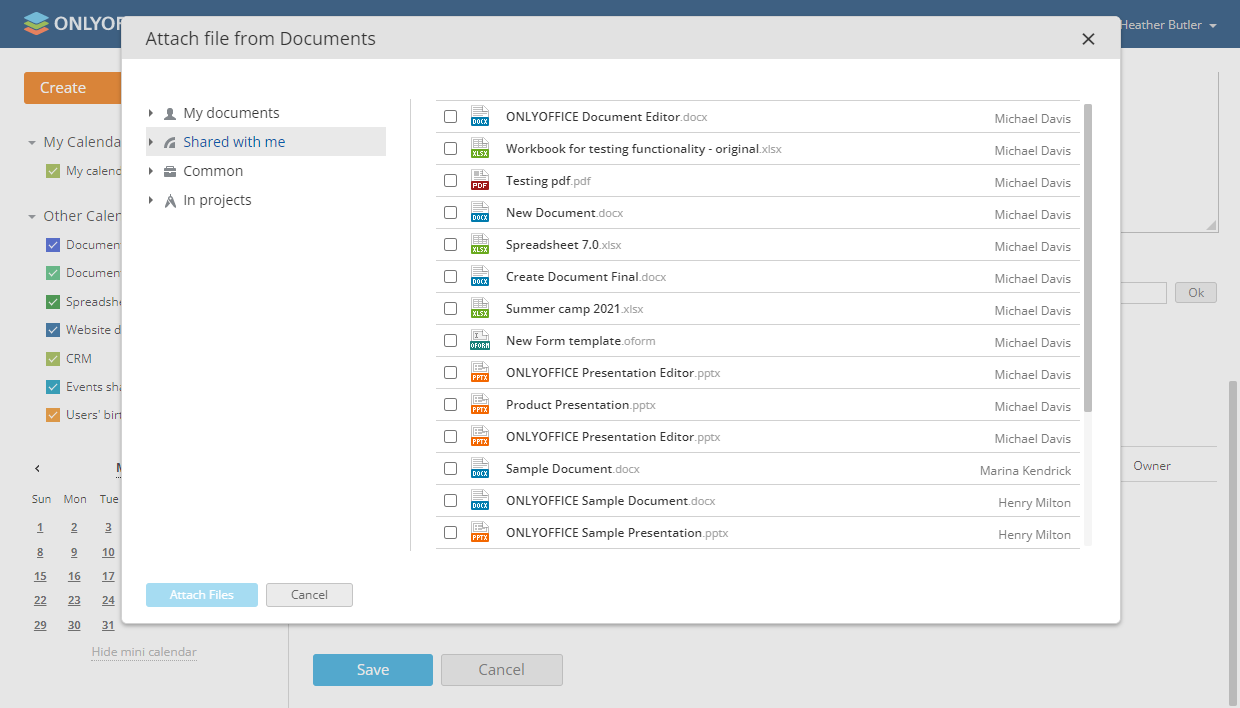Select the Shared with me folder
This screenshot has height=708, width=1240.
tap(234, 143)
